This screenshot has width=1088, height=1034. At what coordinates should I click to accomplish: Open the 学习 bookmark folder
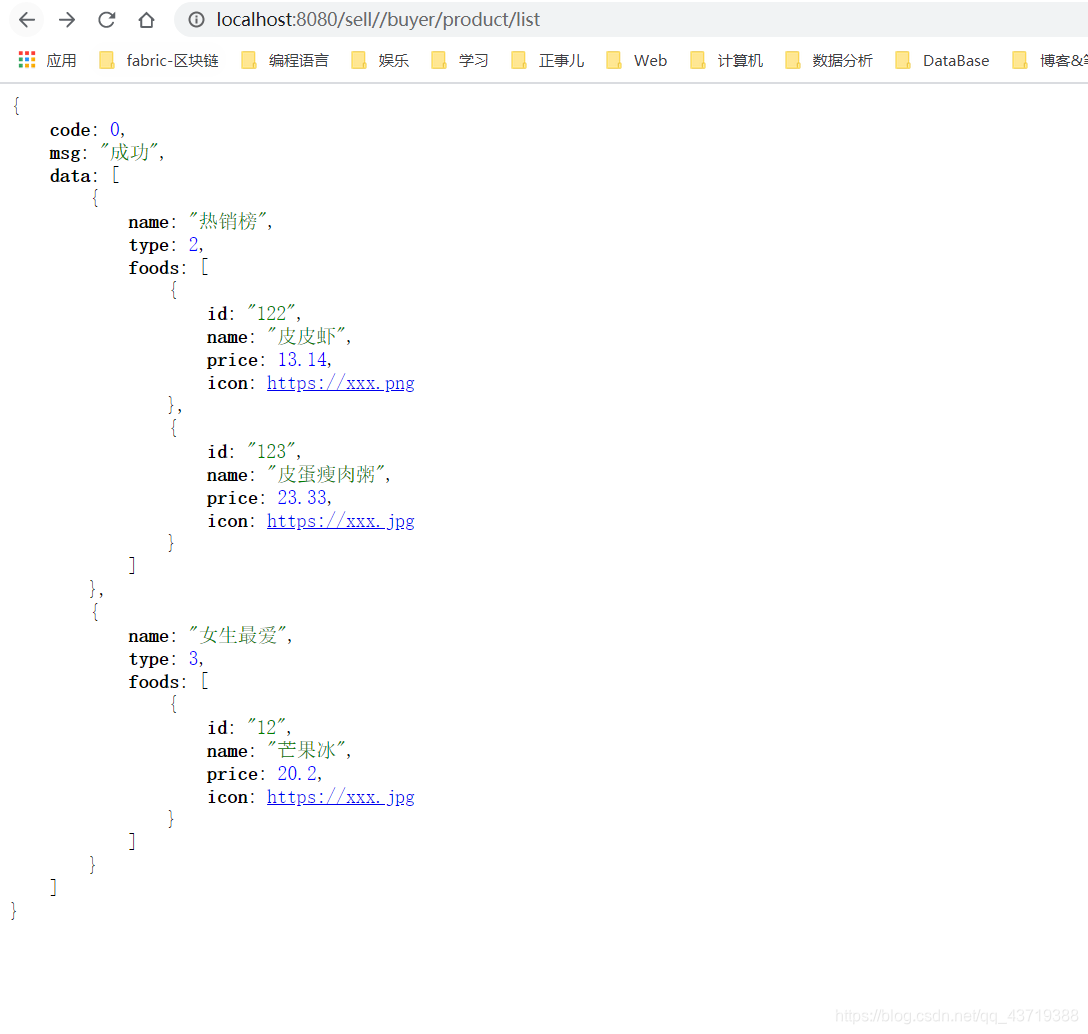pos(460,60)
